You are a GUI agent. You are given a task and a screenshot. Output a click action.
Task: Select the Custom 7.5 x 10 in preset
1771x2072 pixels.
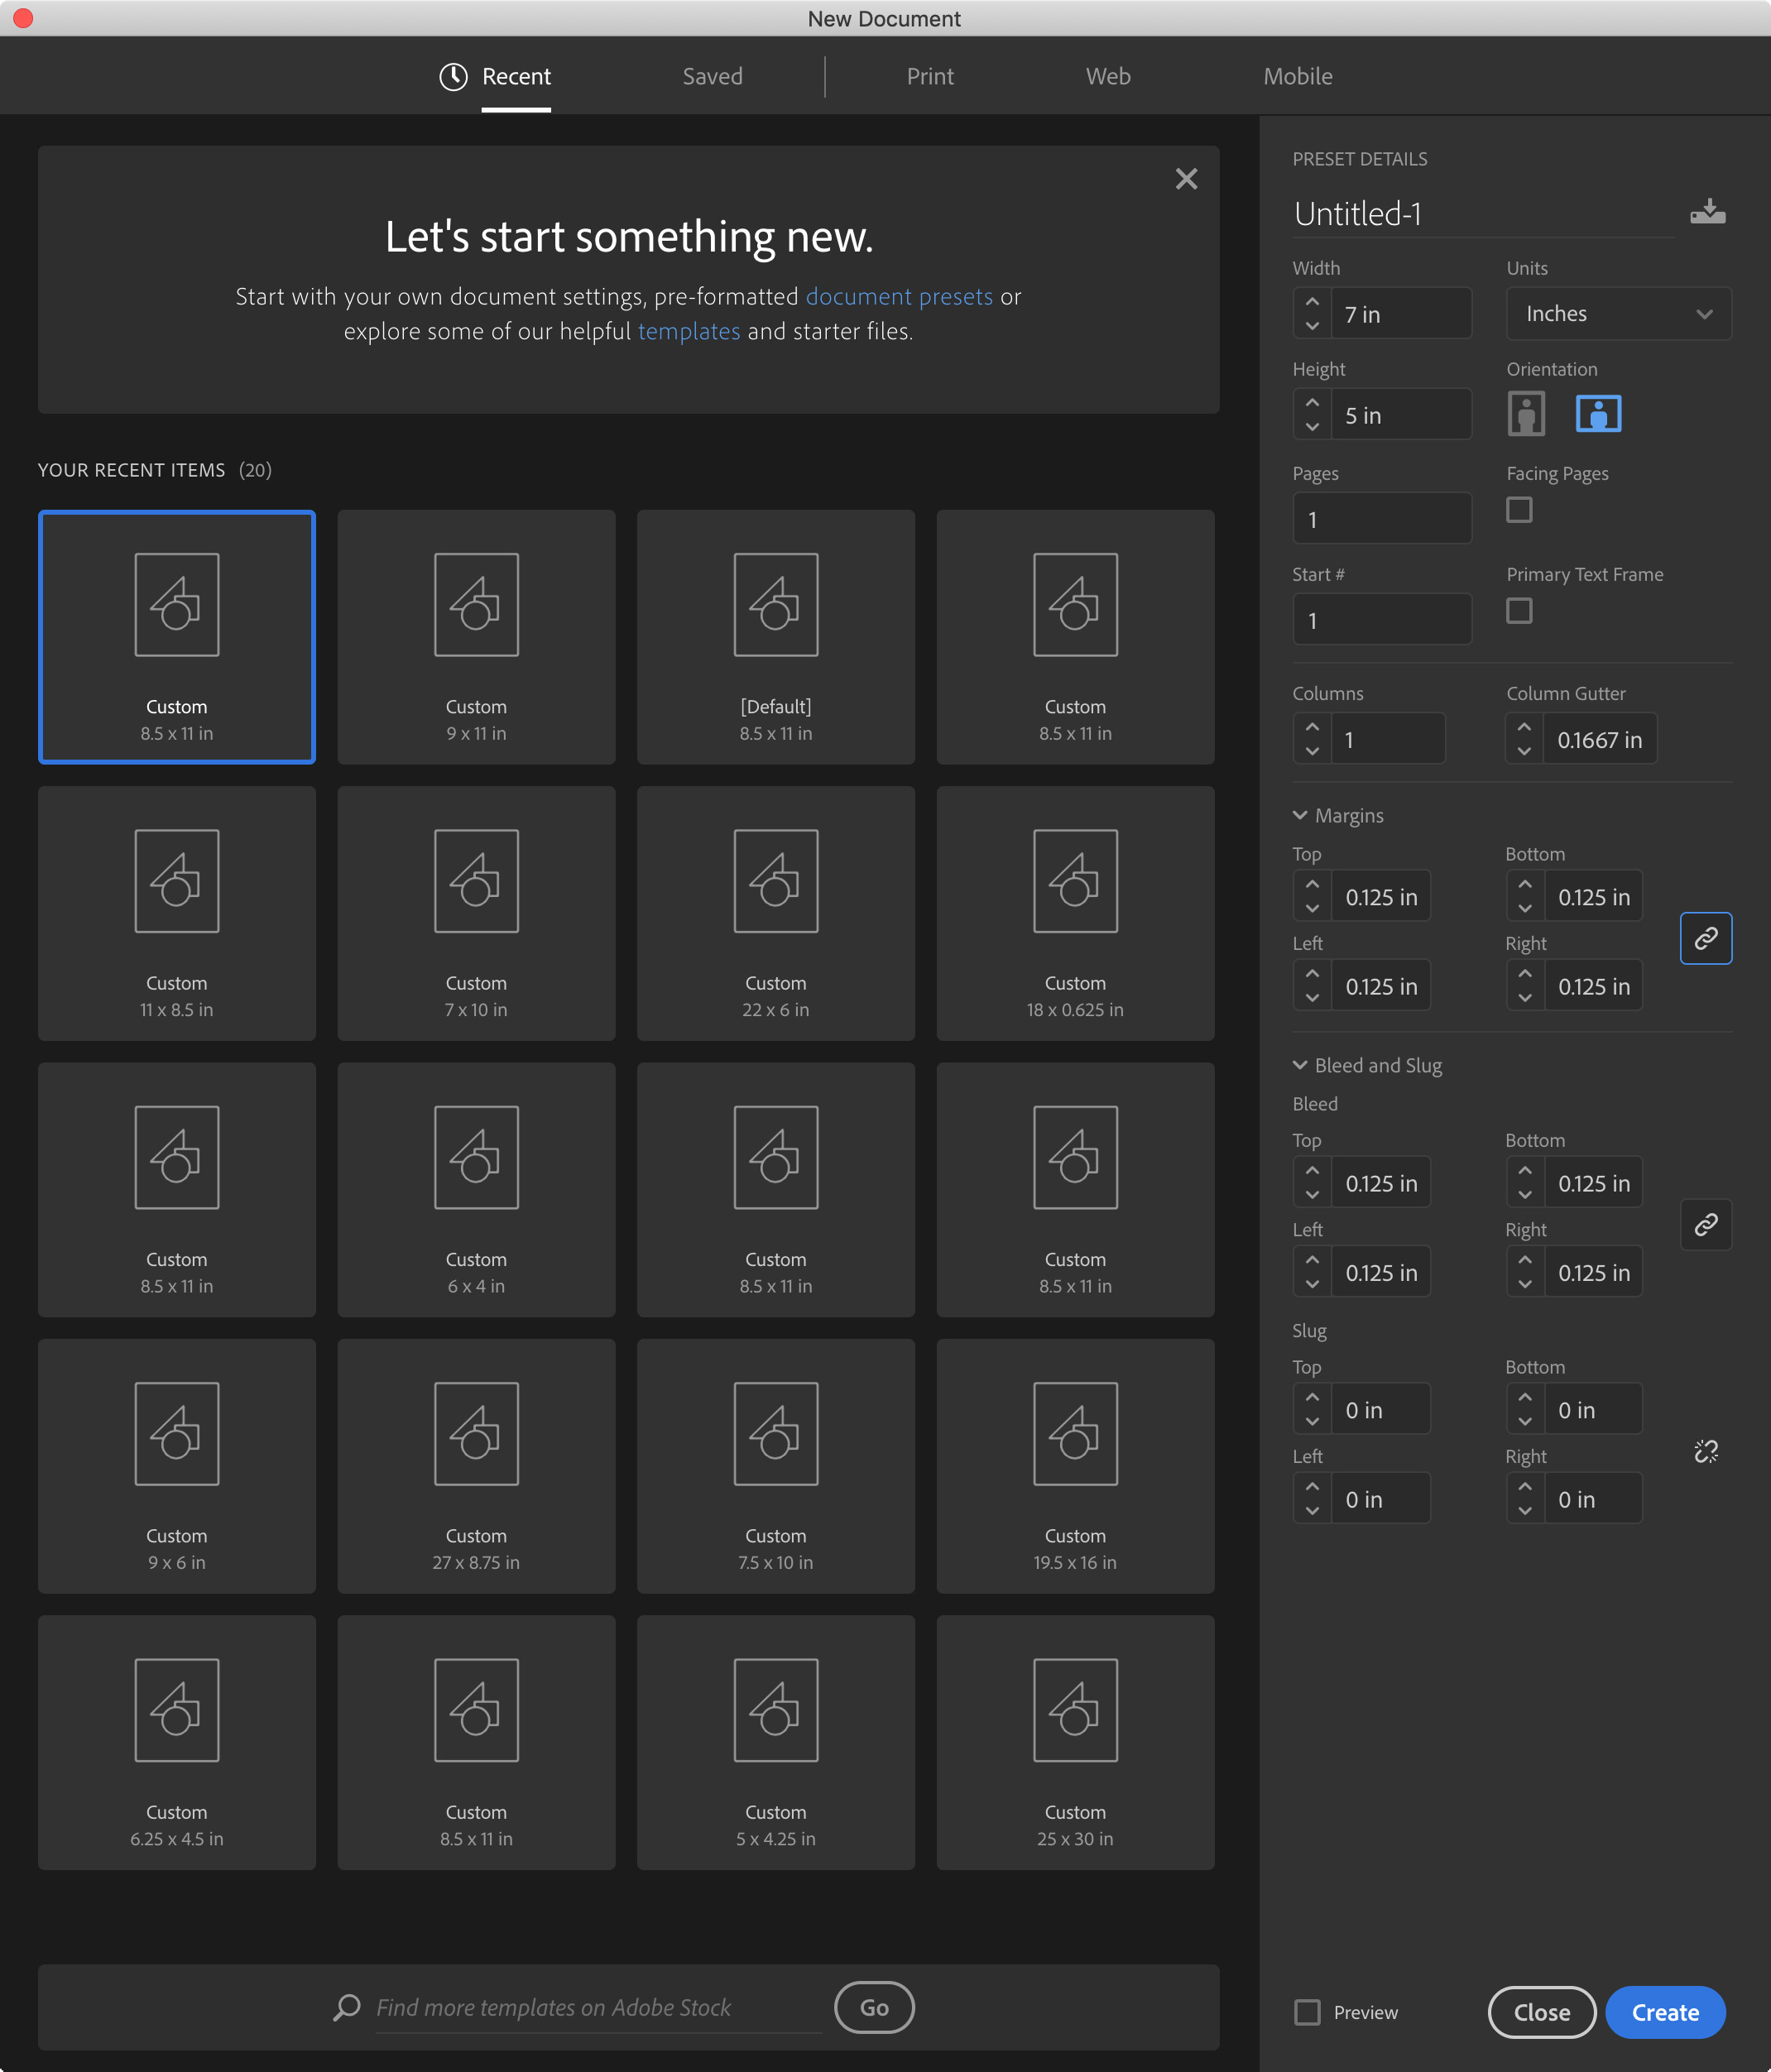776,1466
